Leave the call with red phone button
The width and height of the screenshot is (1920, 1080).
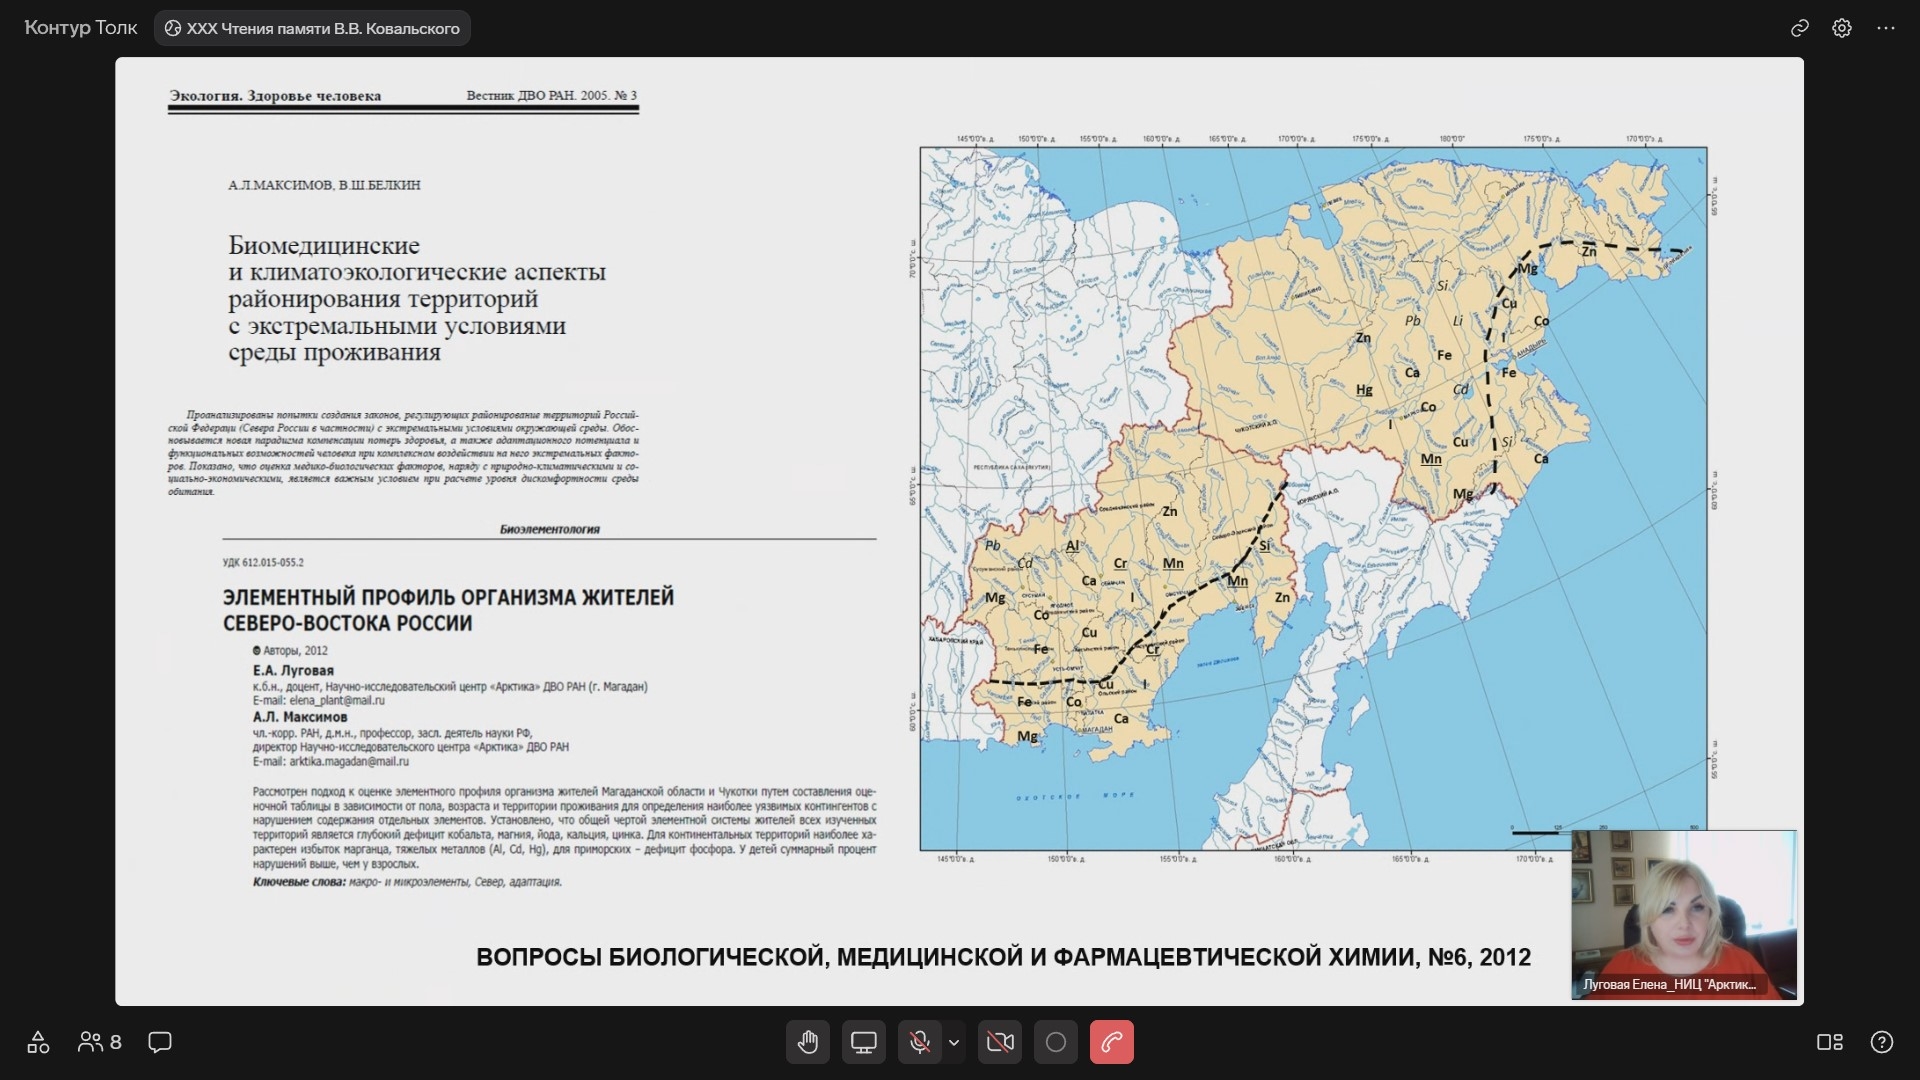[1111, 1042]
